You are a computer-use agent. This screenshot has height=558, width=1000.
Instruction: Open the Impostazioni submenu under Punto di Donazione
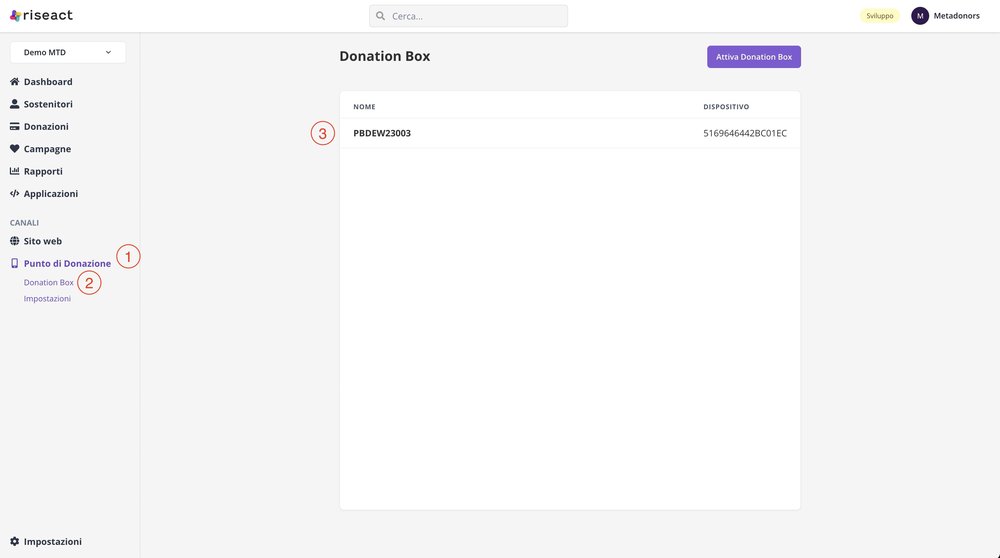(x=47, y=298)
